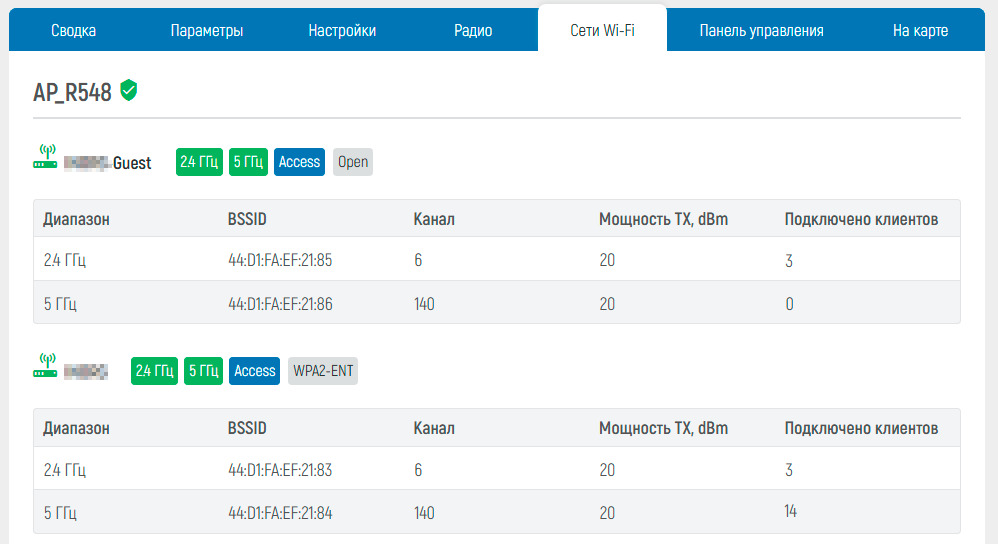The width and height of the screenshot is (998, 544).
Task: Select BSSID 44:D1:FA:EF:21:86
Action: click(280, 303)
